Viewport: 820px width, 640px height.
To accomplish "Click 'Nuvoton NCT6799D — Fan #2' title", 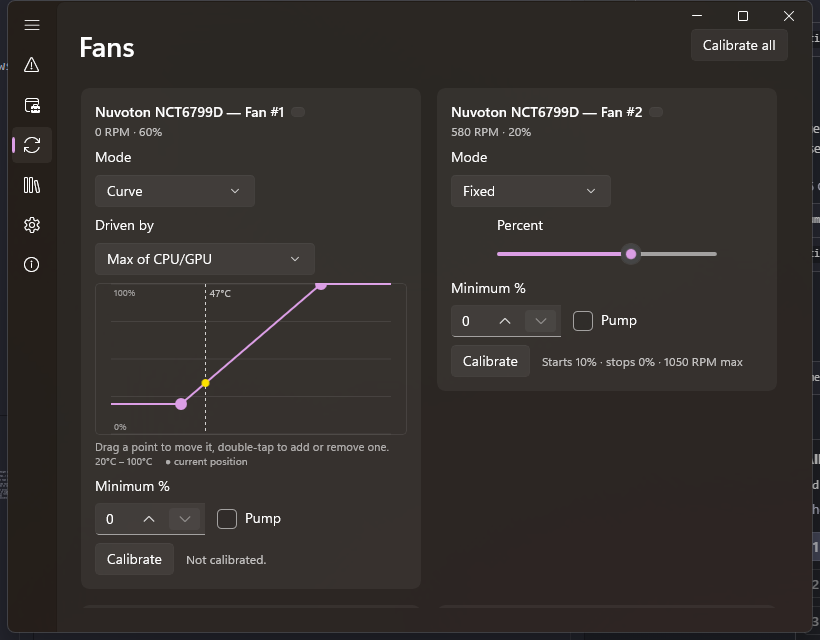I will pos(546,112).
